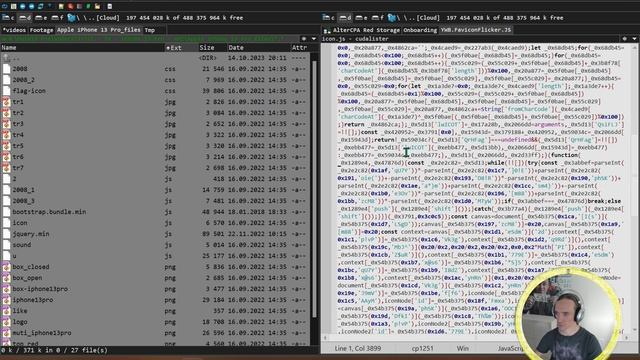Sort files by the Name column
This screenshot has width=640, height=360.
pos(82,48)
